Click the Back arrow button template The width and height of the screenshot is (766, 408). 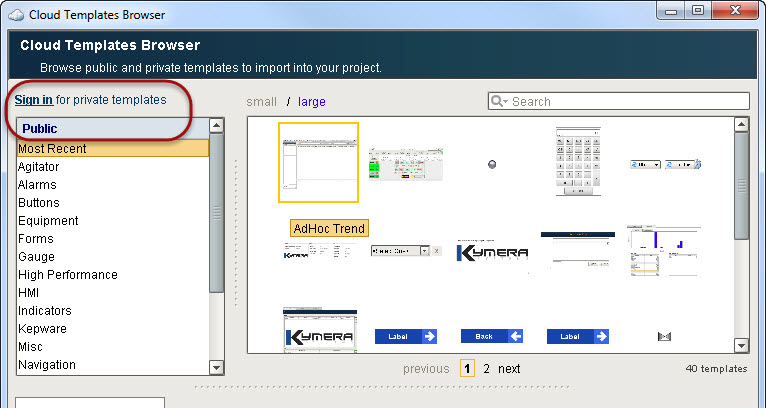491,336
